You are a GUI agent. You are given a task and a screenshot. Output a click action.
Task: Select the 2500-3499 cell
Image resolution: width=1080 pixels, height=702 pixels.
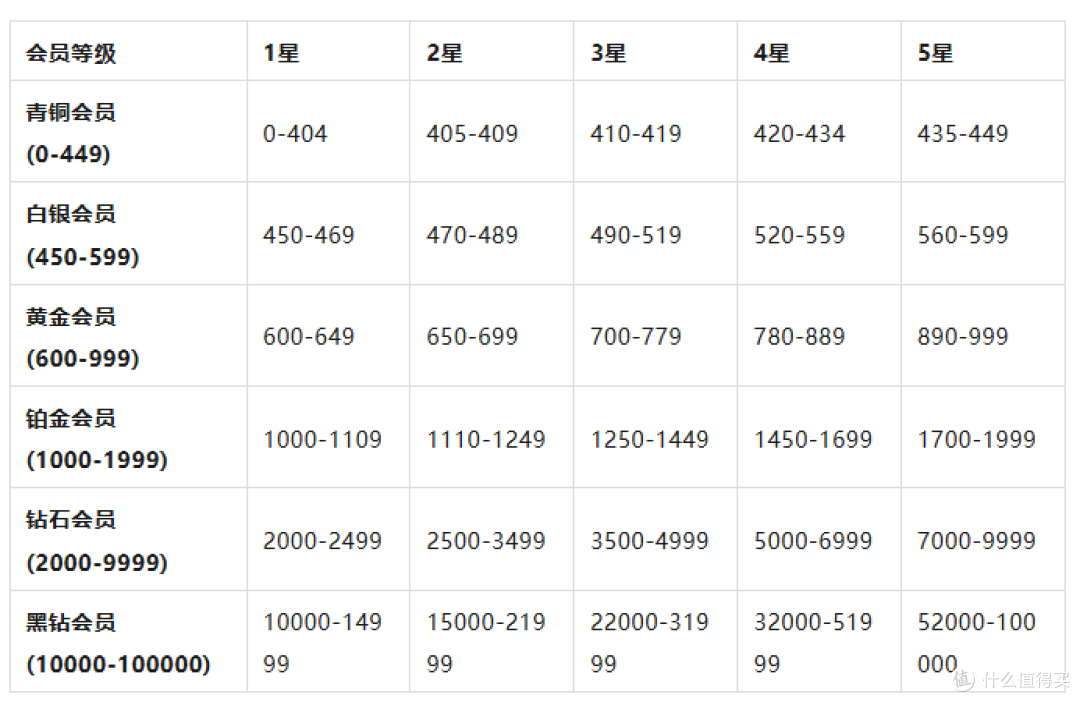492,539
